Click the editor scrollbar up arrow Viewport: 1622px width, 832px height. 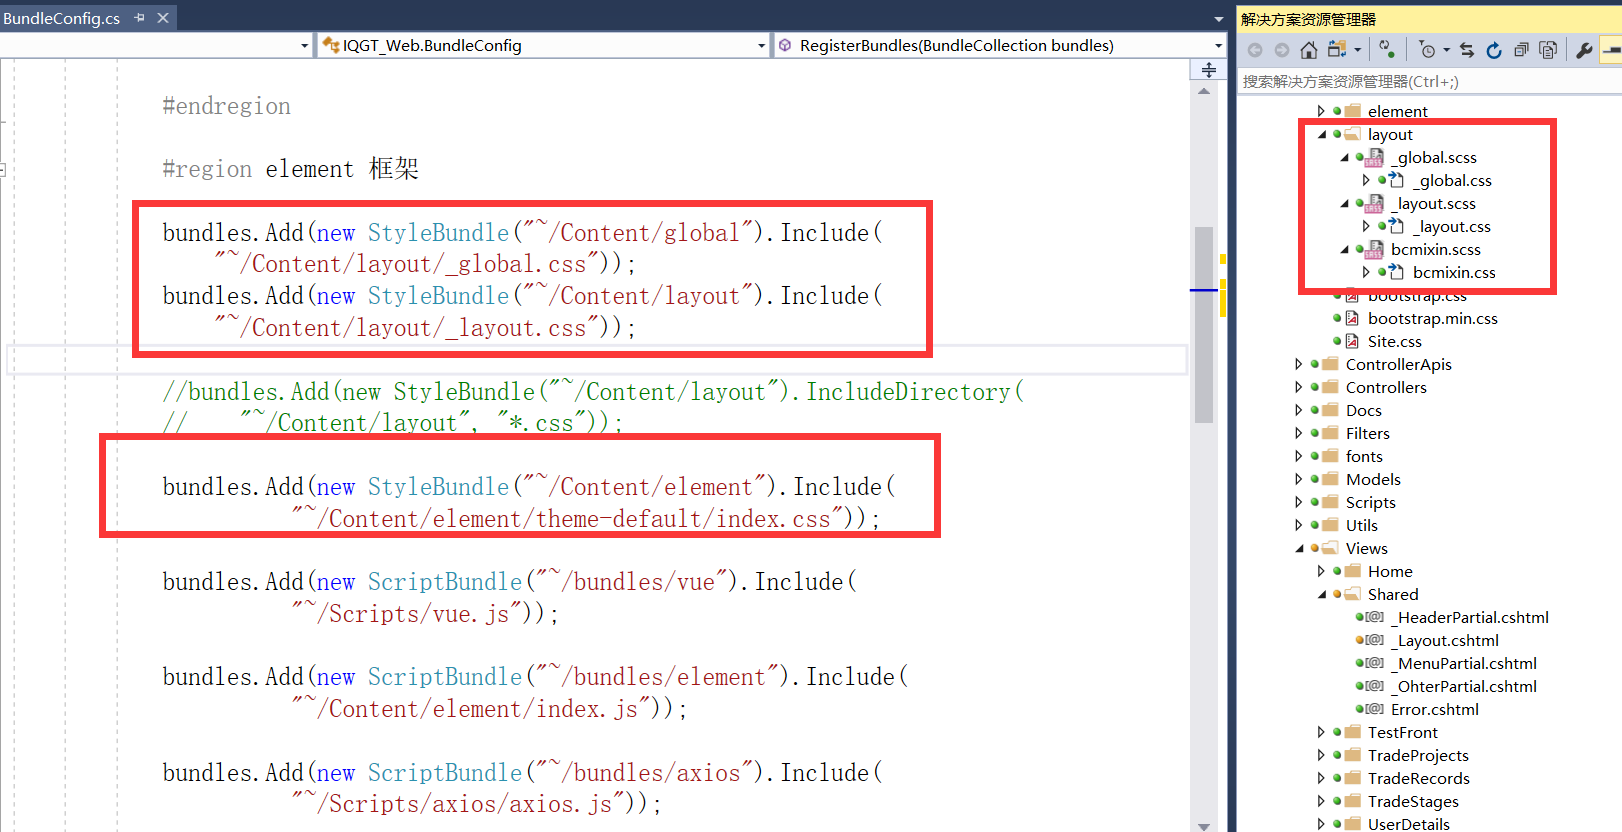pos(1204,91)
